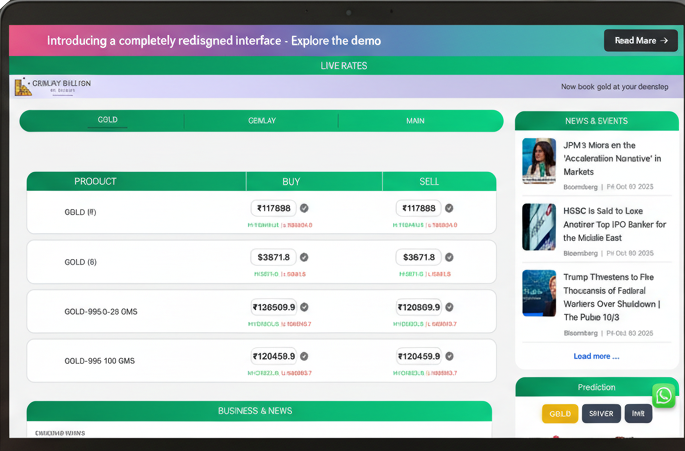
Task: Click the Load more news link
Action: click(x=596, y=356)
